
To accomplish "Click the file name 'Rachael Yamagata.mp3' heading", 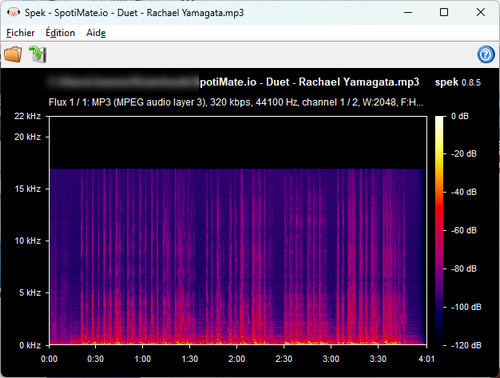I will point(359,82).
